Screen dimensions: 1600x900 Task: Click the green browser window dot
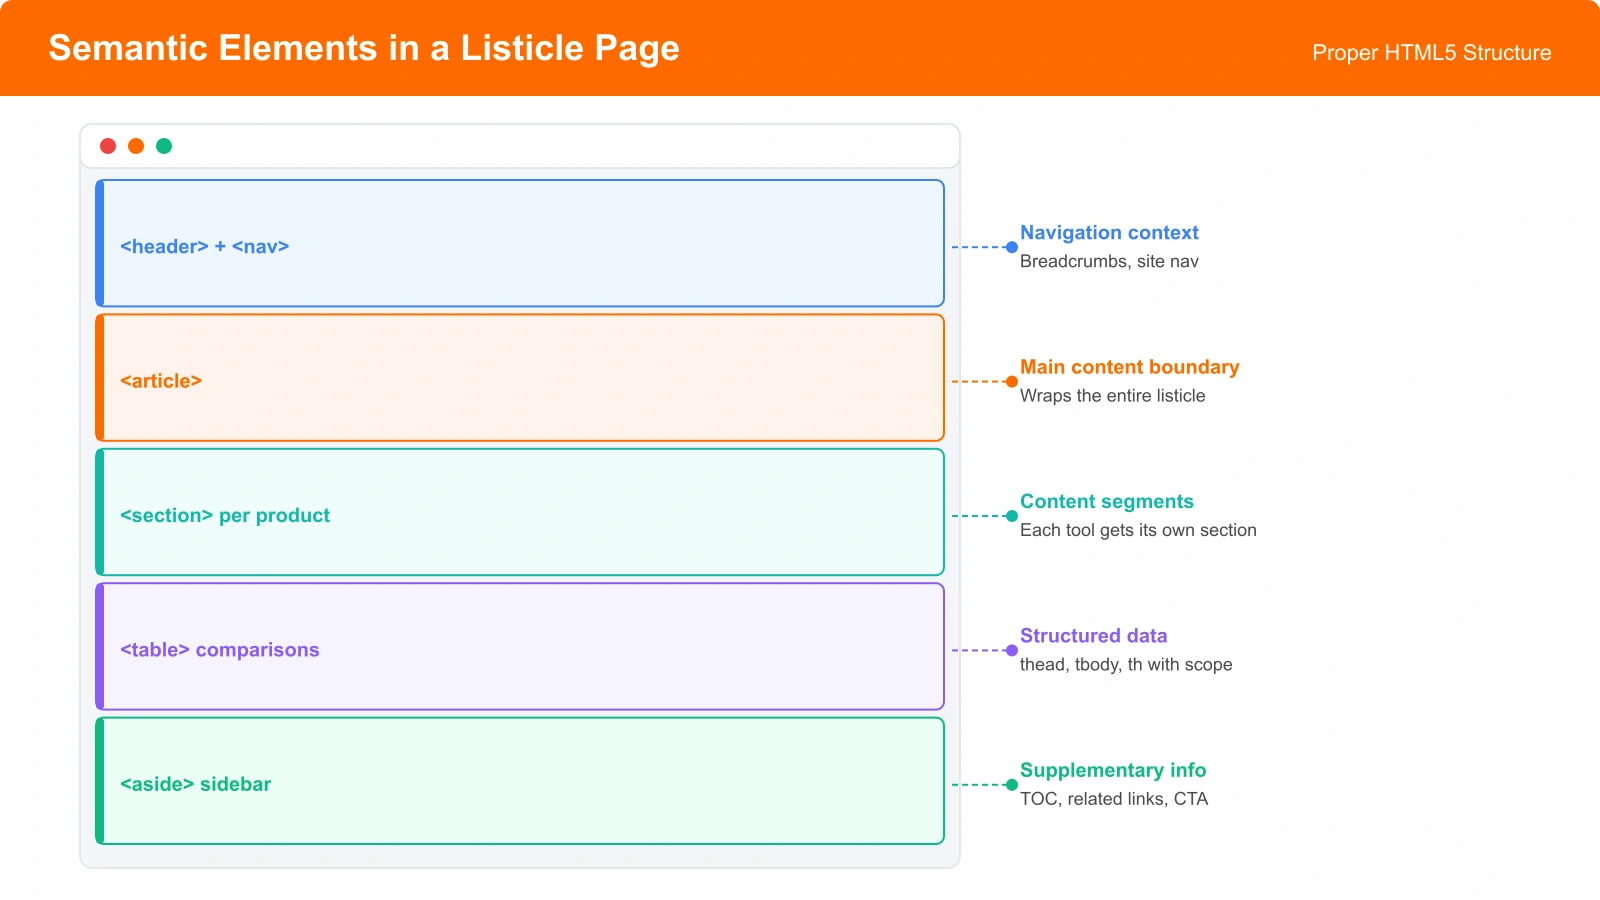coord(164,145)
